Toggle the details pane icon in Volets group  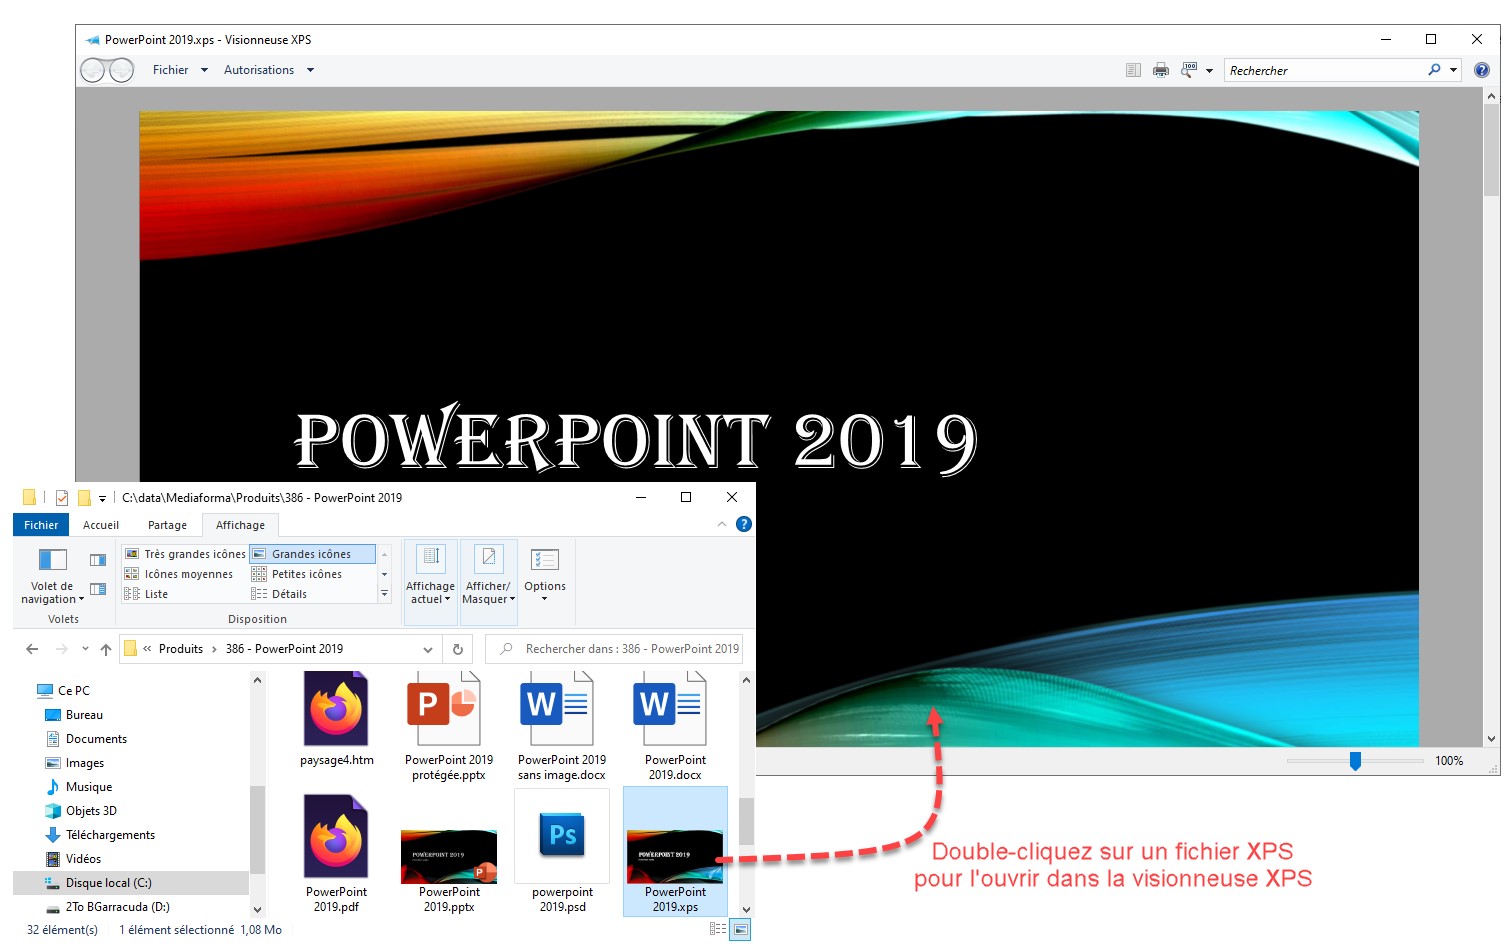tap(98, 590)
